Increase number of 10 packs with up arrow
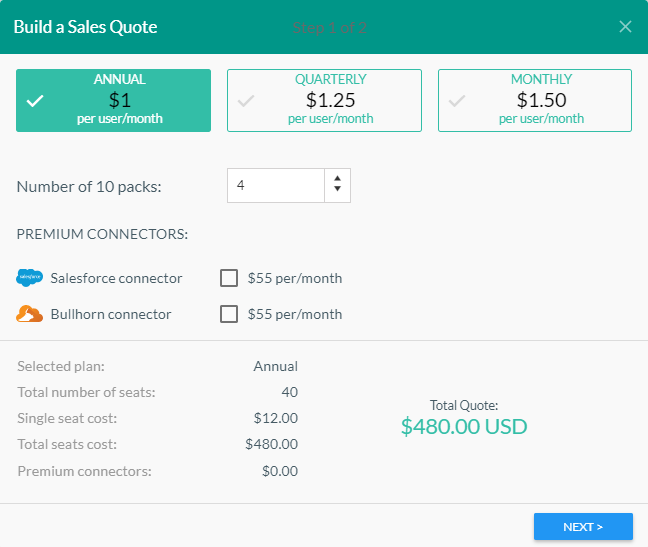648x547 pixels. (x=337, y=180)
